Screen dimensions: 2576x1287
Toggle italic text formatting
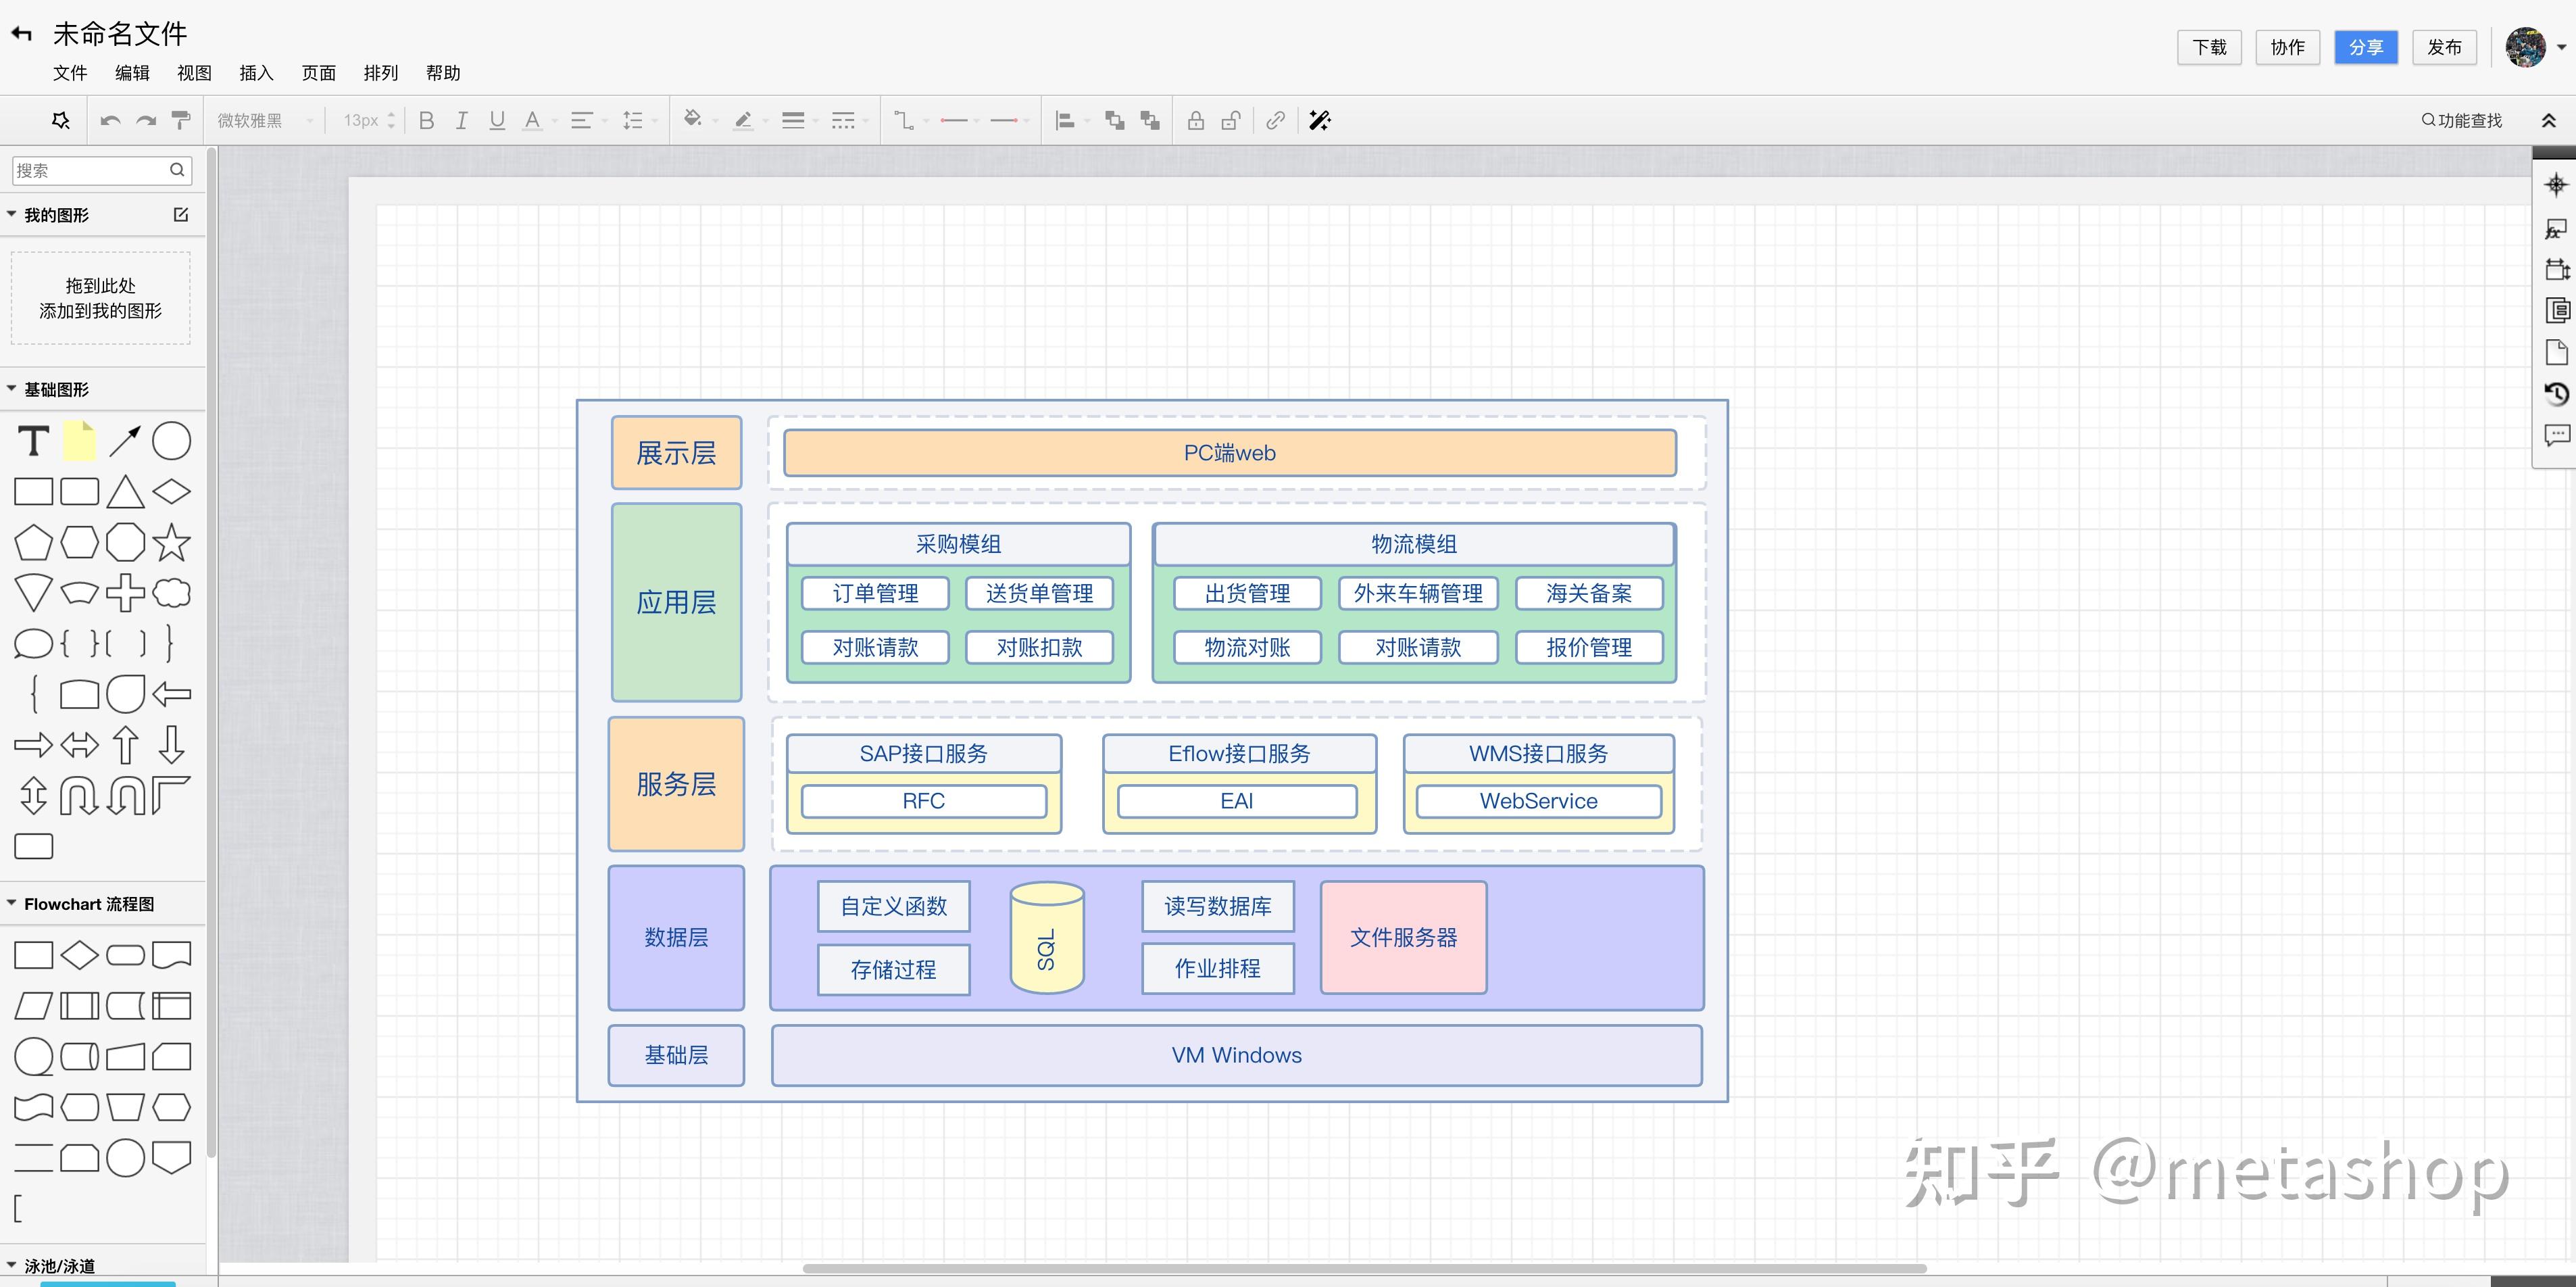pos(461,121)
